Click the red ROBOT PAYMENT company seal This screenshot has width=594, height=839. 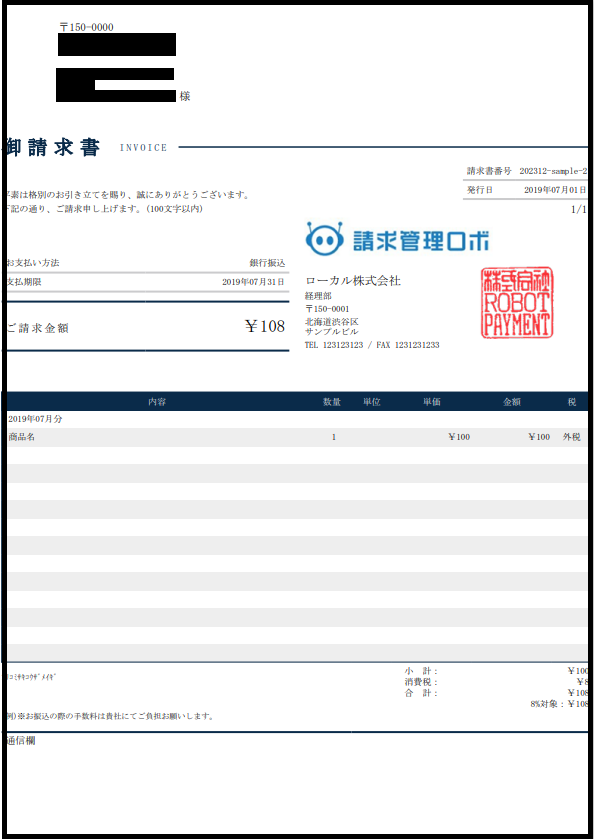coord(516,303)
